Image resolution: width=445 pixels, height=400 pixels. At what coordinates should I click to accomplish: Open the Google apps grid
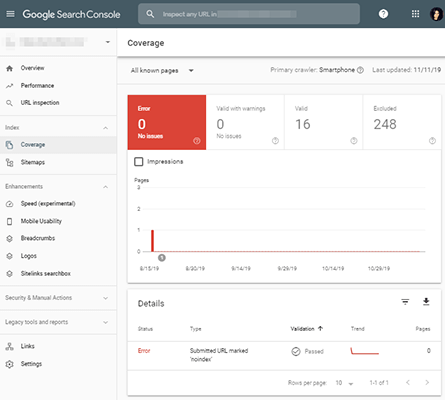(x=415, y=14)
